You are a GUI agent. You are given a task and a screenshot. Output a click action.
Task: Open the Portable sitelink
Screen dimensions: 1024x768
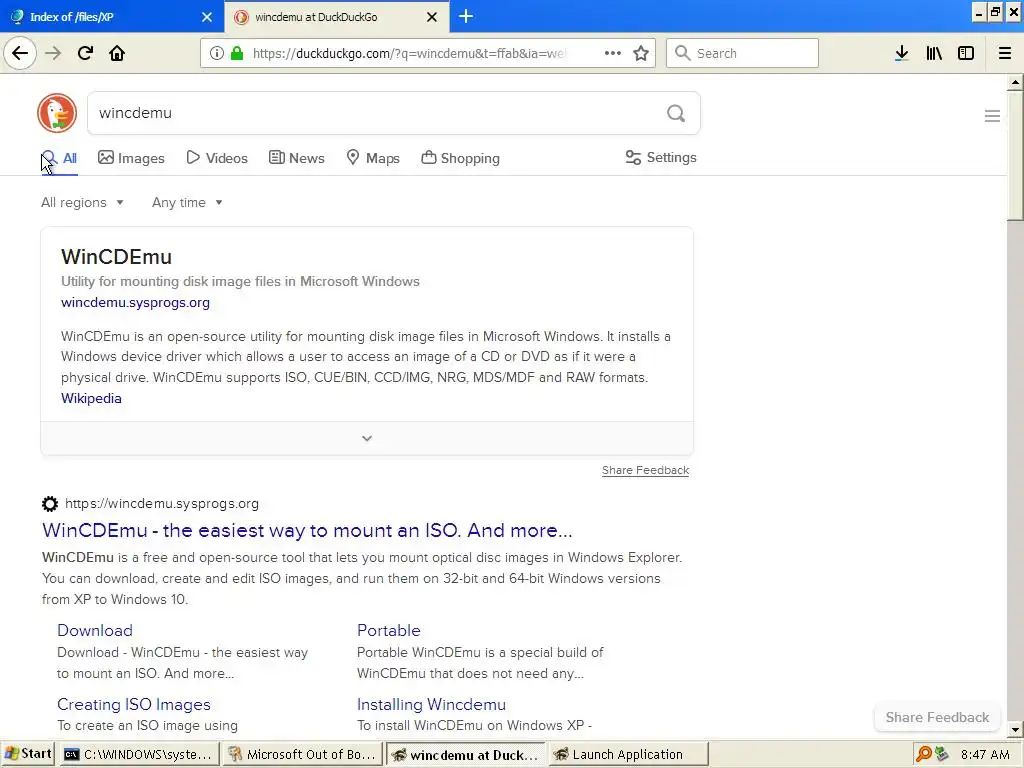(x=389, y=630)
